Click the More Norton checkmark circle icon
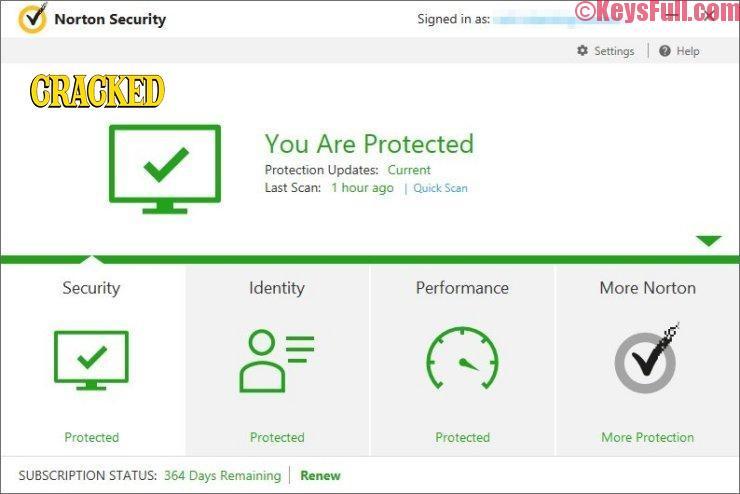The width and height of the screenshot is (740, 494). click(647, 359)
